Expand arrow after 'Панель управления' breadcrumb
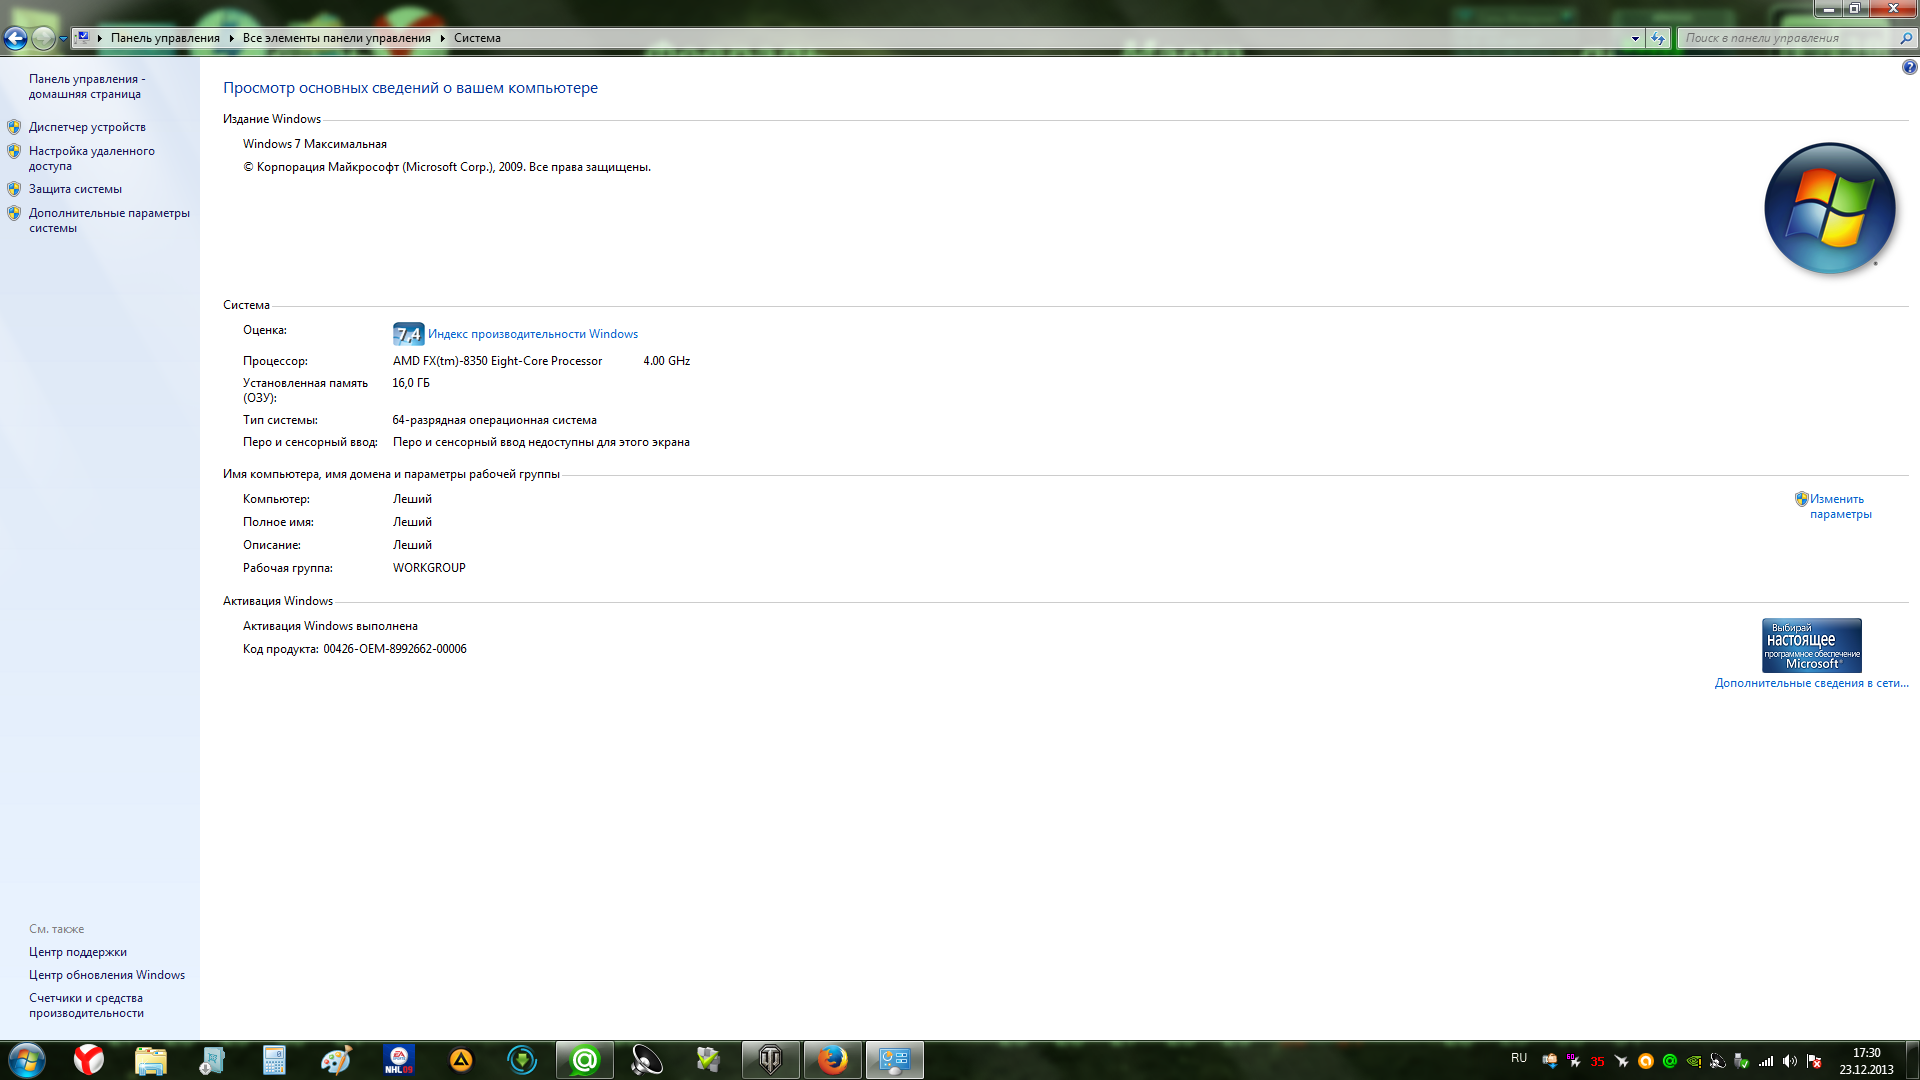This screenshot has width=1920, height=1080. (x=231, y=38)
